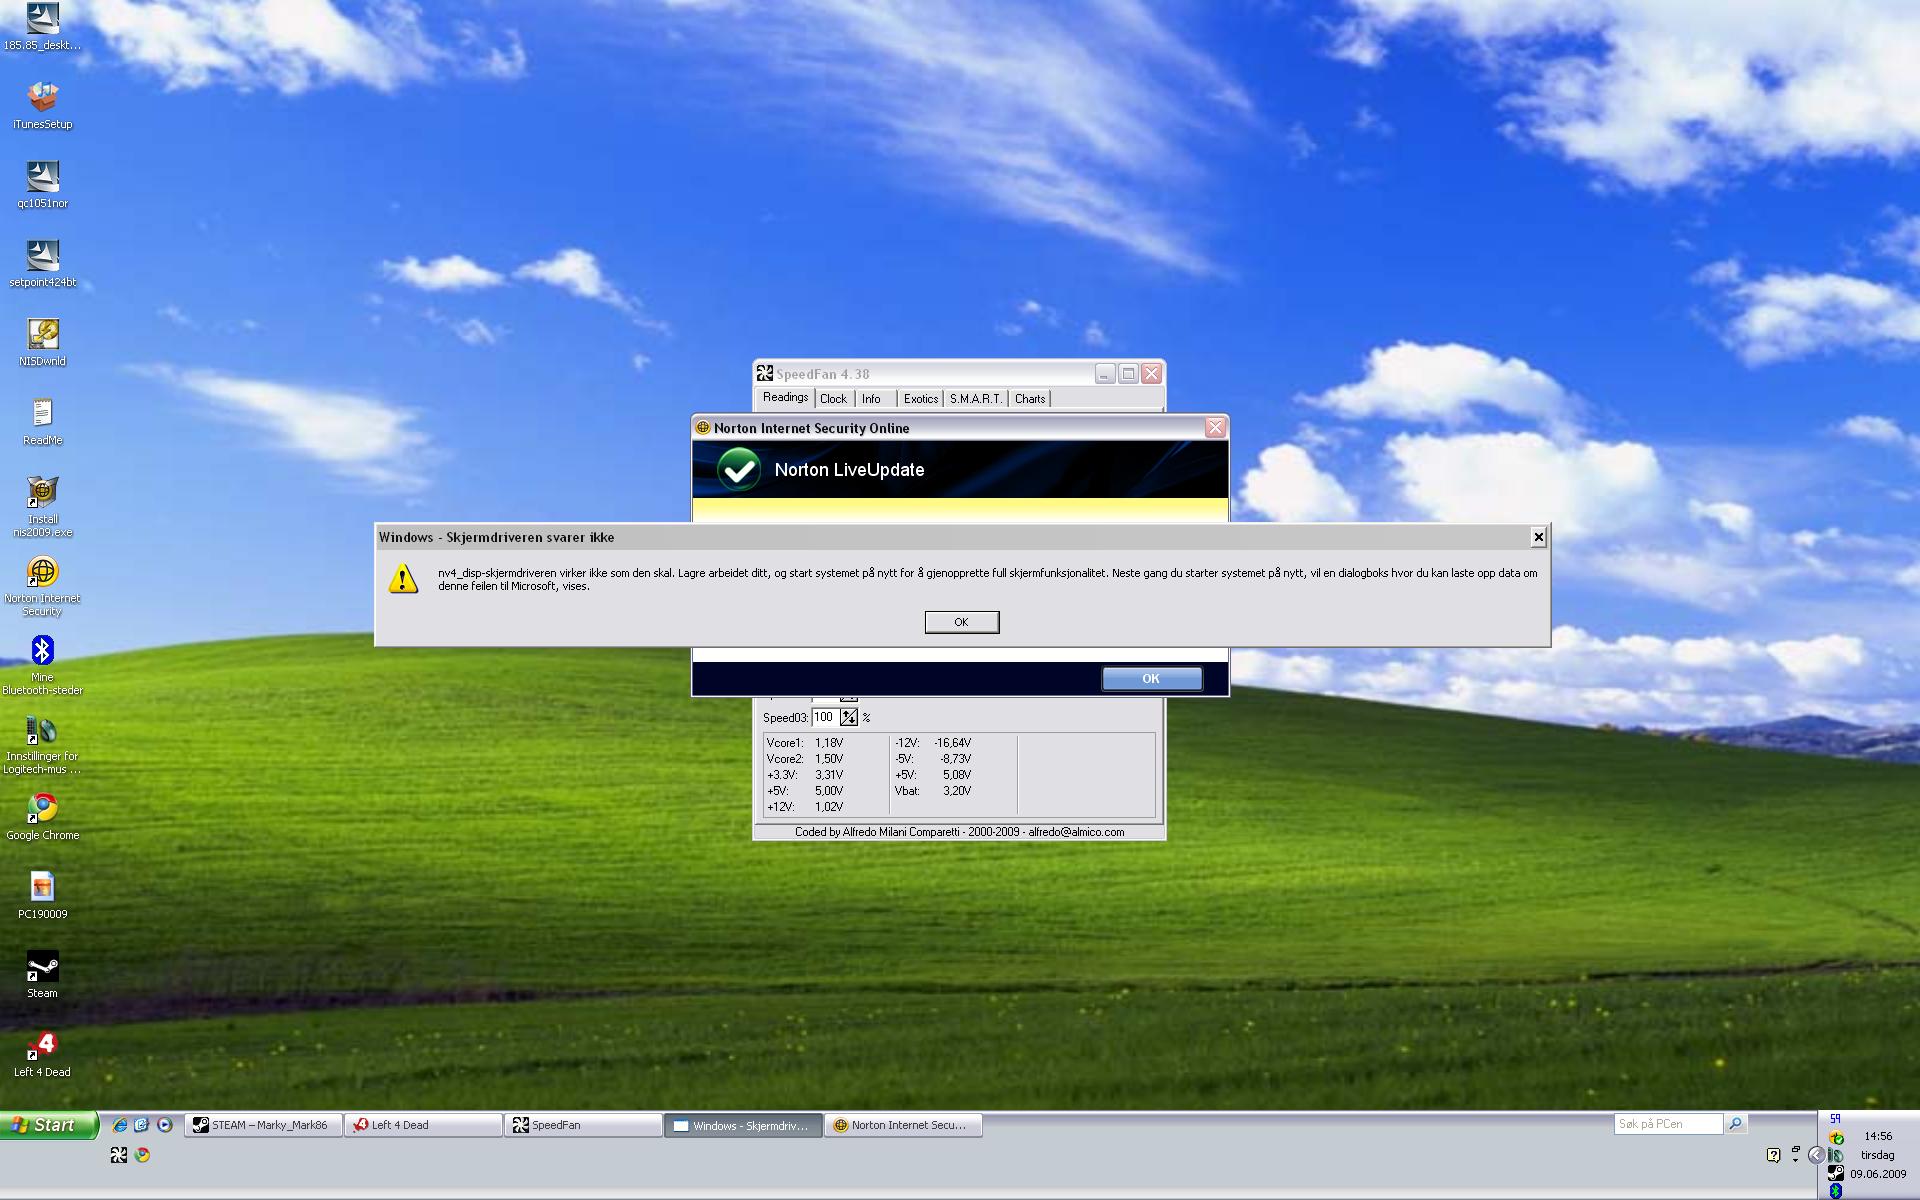Click the Norton LiveUpdate green checkmark logo

click(739, 470)
